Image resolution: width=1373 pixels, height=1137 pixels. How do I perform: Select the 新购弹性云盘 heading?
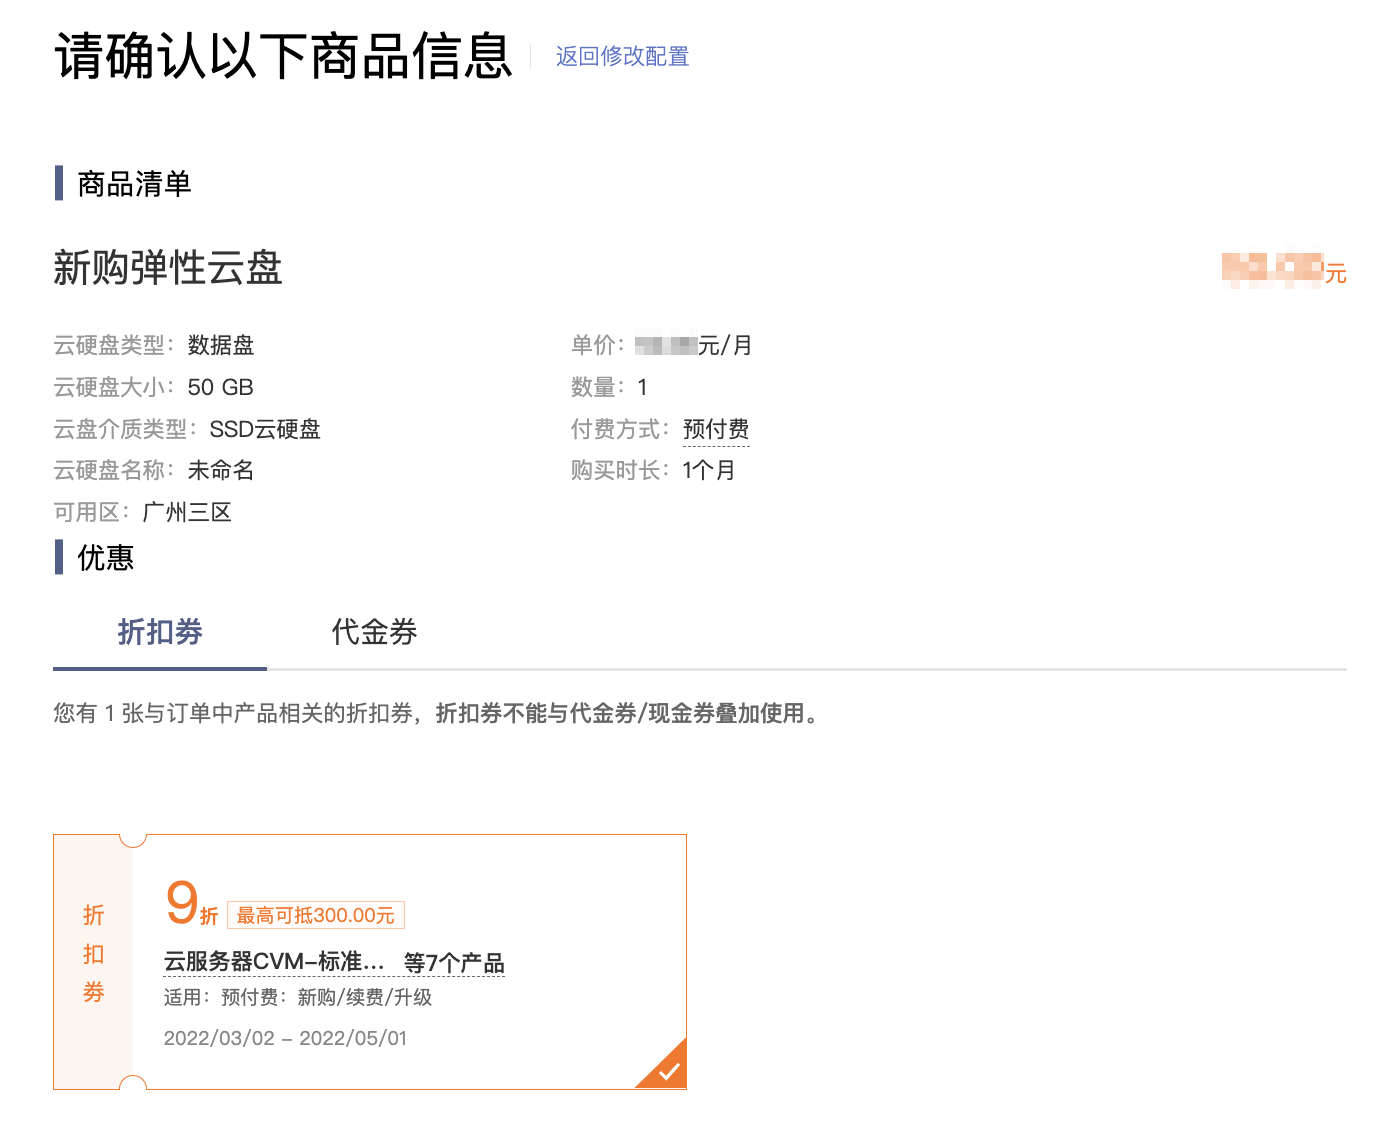pos(168,268)
